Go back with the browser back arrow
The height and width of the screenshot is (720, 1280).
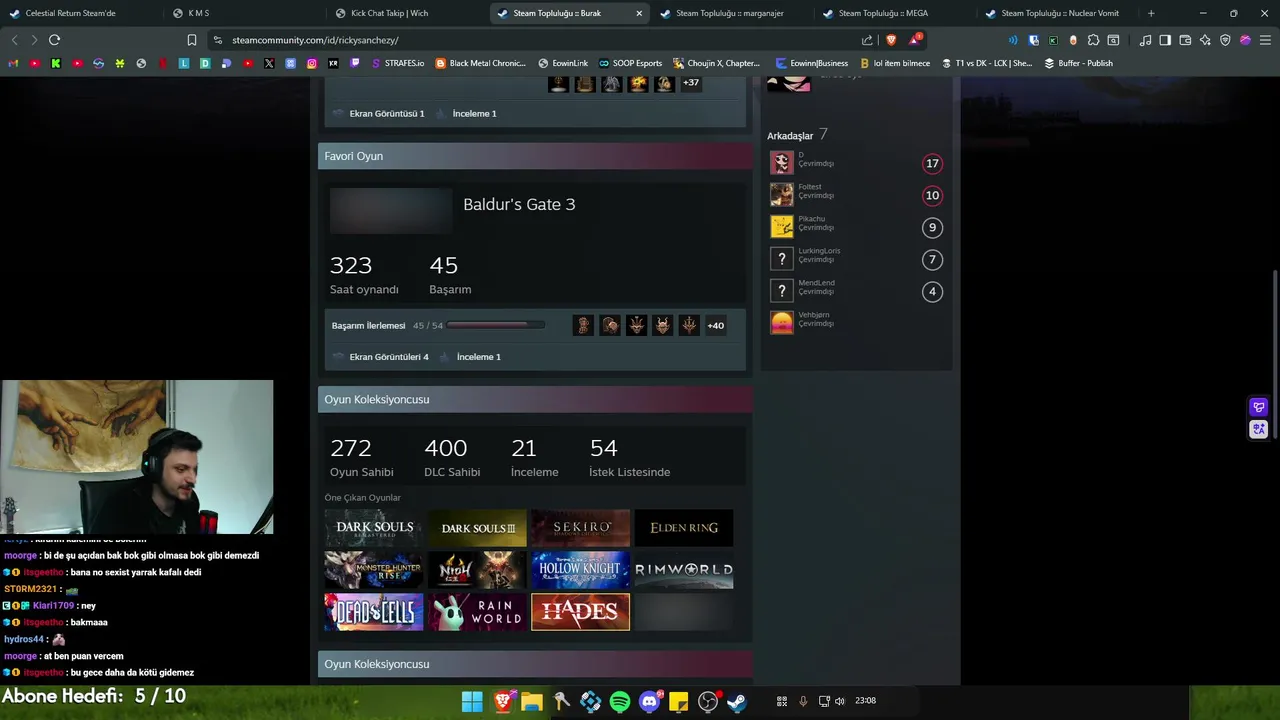tap(14, 40)
